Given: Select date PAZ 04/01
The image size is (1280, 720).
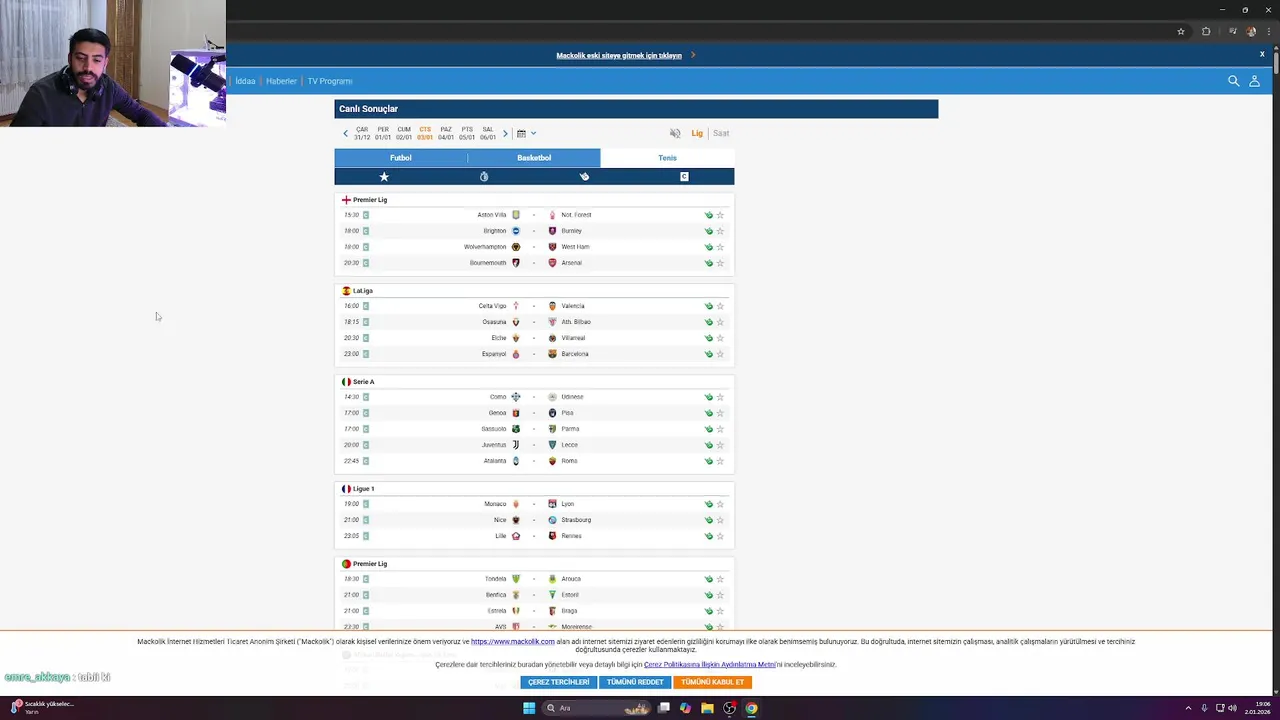Looking at the screenshot, I should (x=446, y=133).
